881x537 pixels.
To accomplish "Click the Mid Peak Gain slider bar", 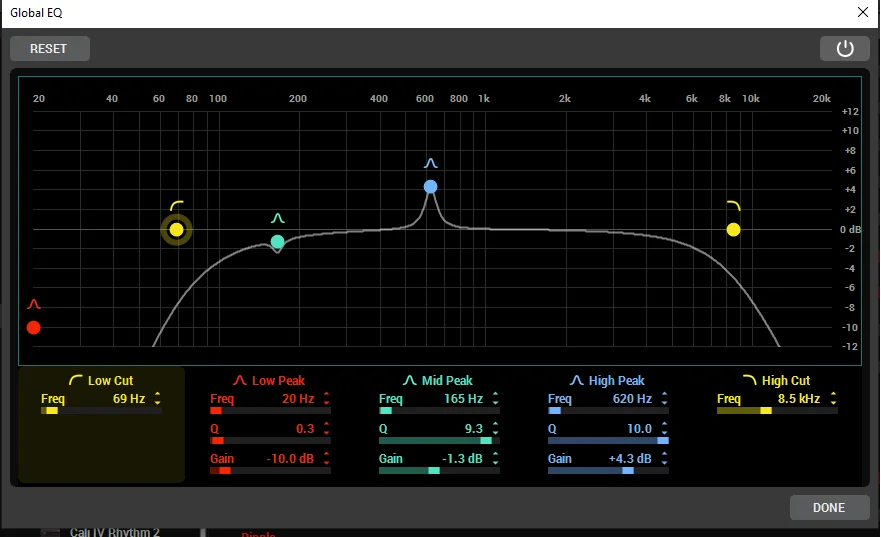I will point(439,471).
